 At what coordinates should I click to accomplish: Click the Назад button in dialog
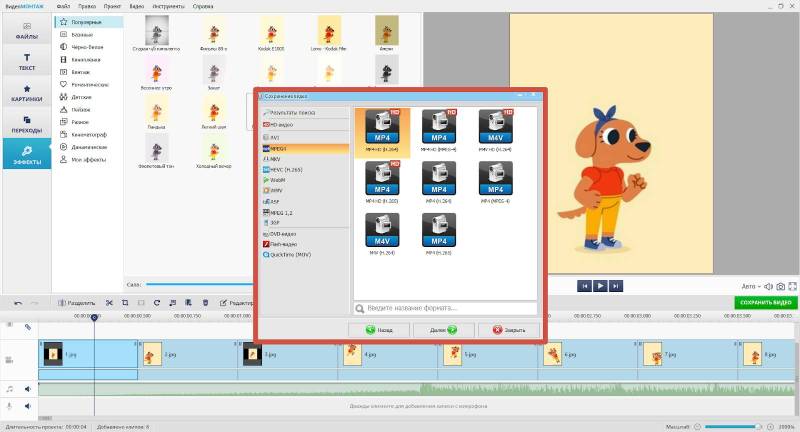[x=379, y=330]
